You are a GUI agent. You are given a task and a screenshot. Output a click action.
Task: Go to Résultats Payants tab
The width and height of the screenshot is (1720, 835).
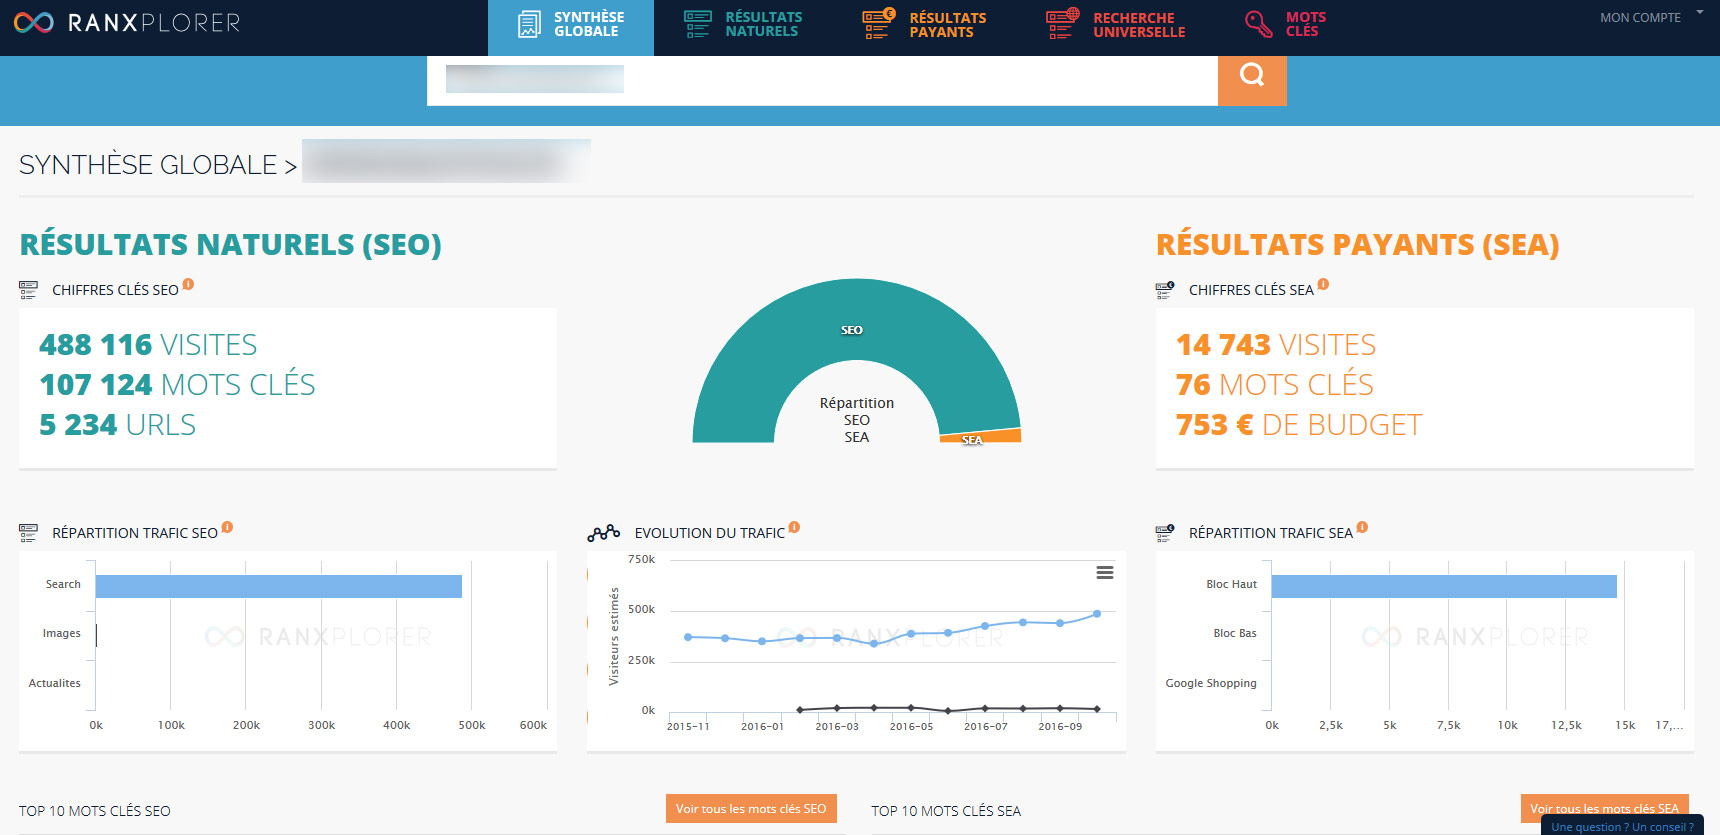point(924,24)
